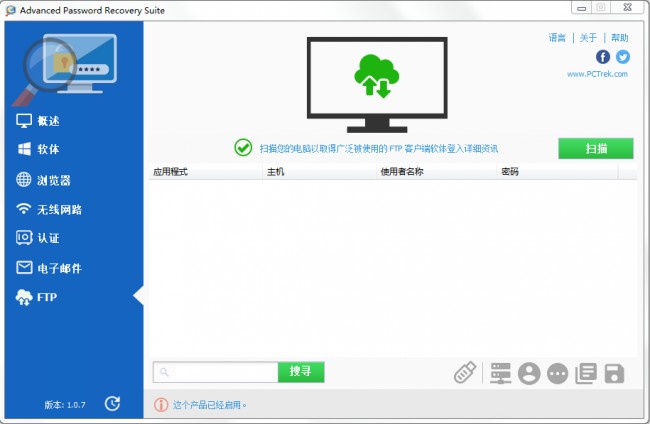Click the app logo in the sidebar
The width and height of the screenshot is (650, 424).
pyautogui.click(x=65, y=68)
